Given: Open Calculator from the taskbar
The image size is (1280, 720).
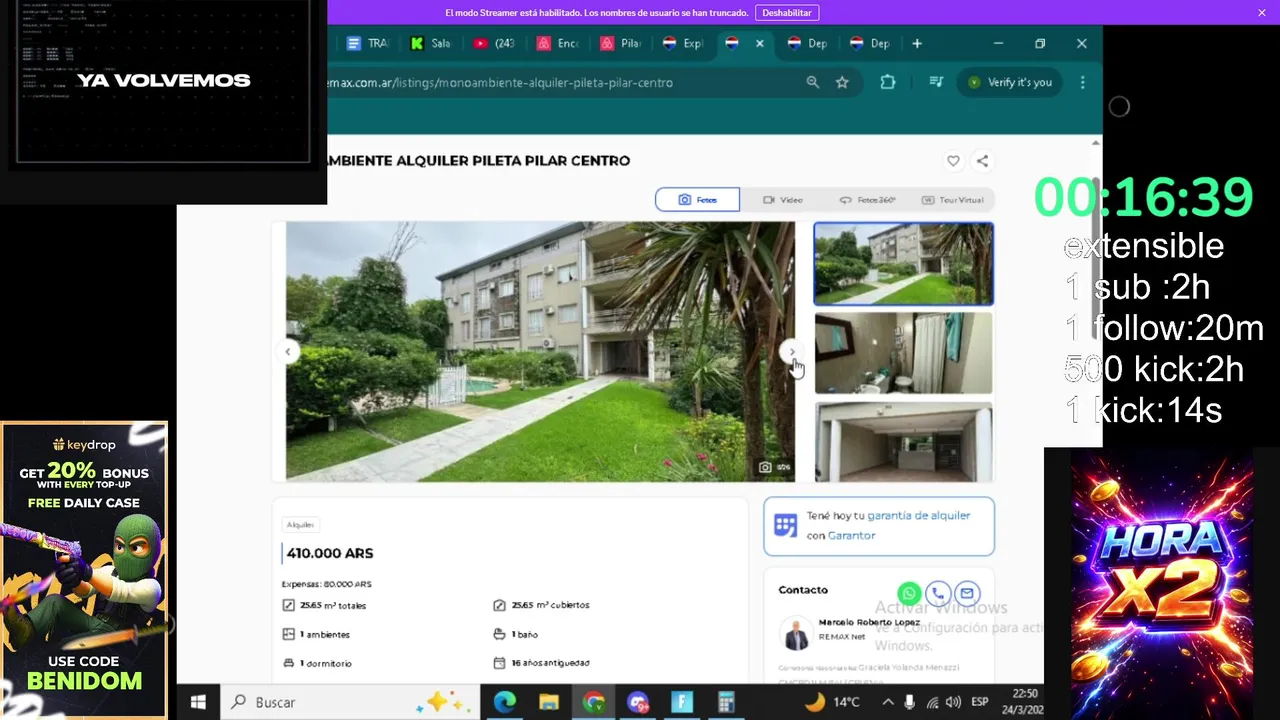Looking at the screenshot, I should [726, 702].
